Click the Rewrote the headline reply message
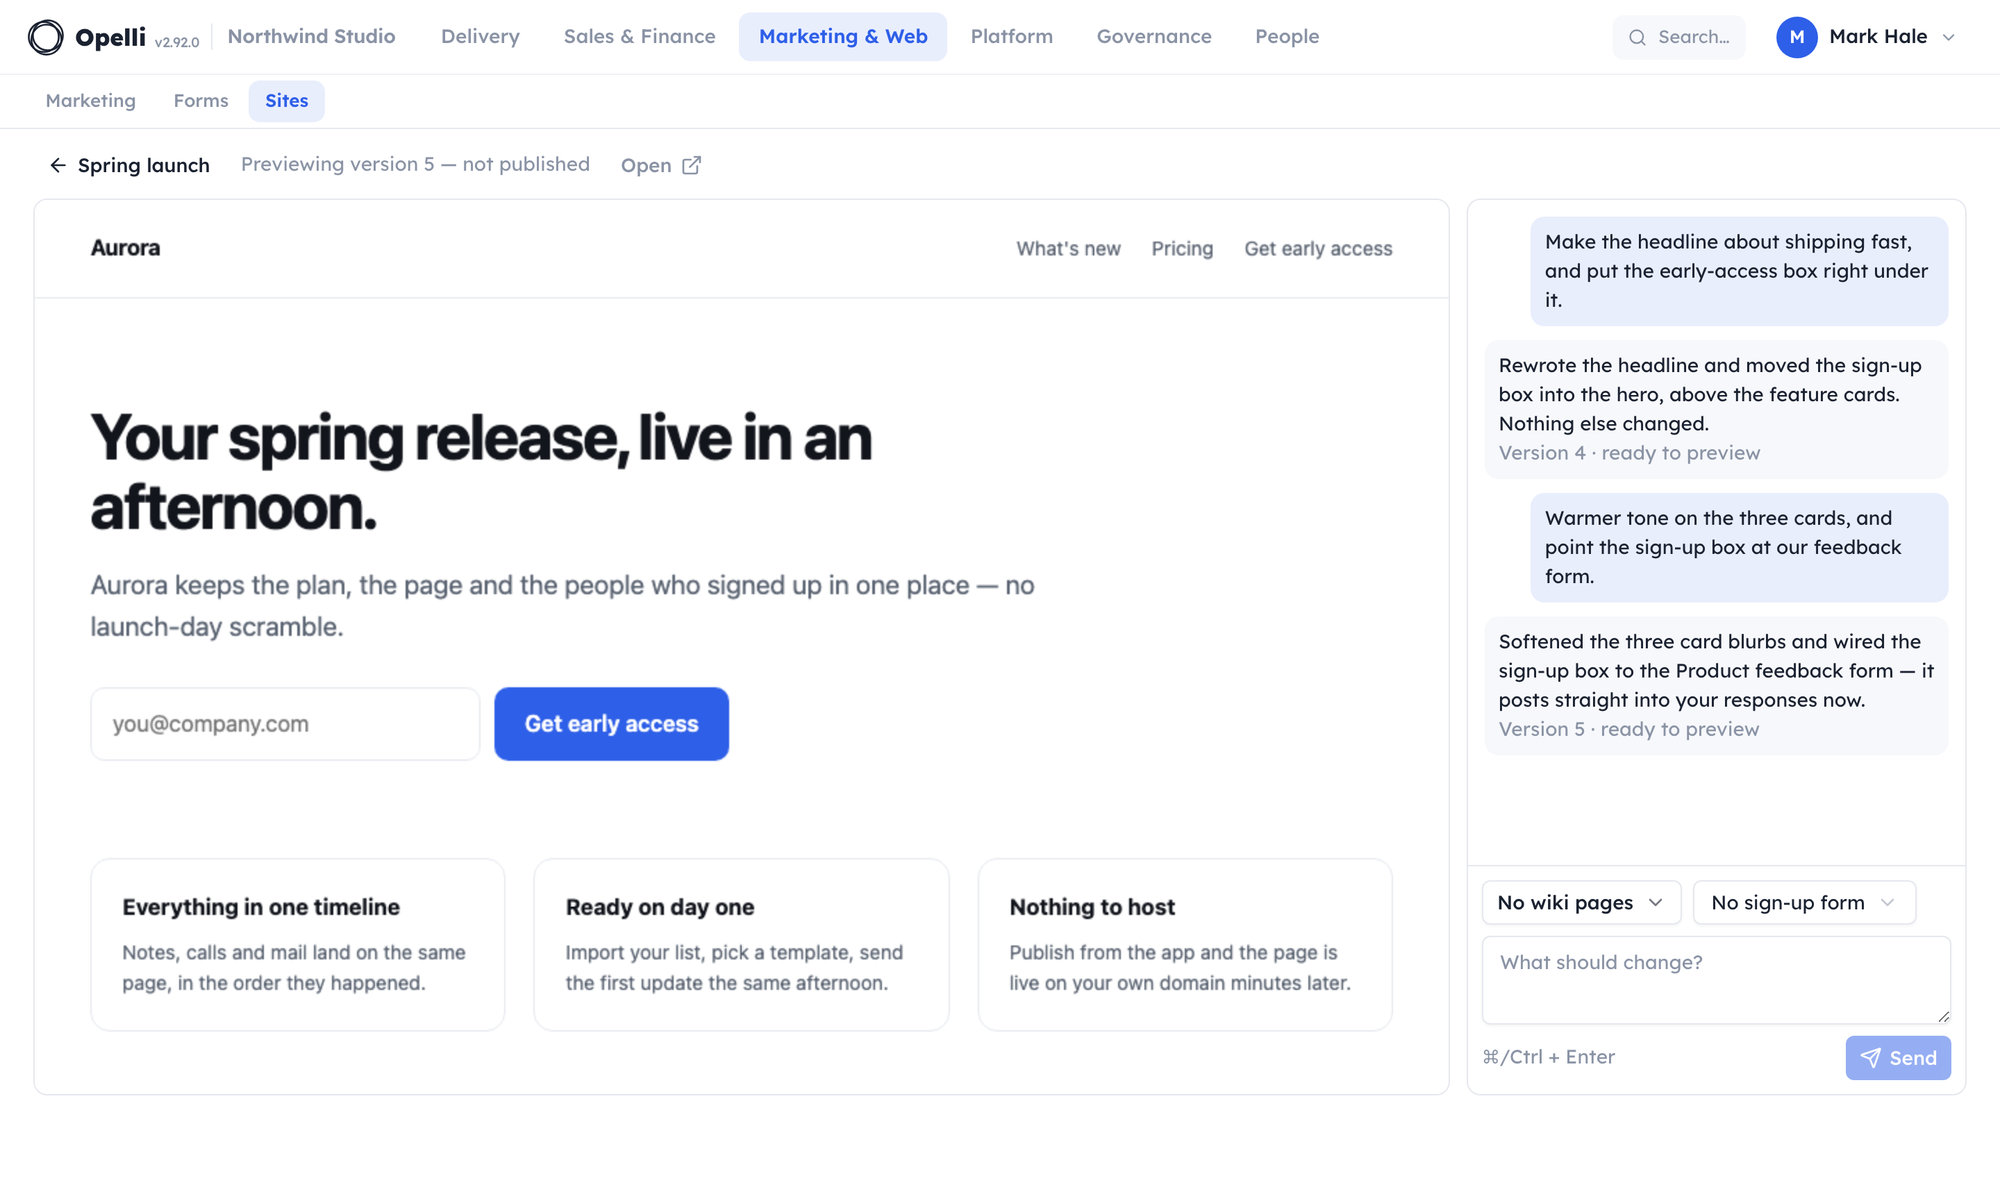The width and height of the screenshot is (2000, 1194). pos(1716,409)
